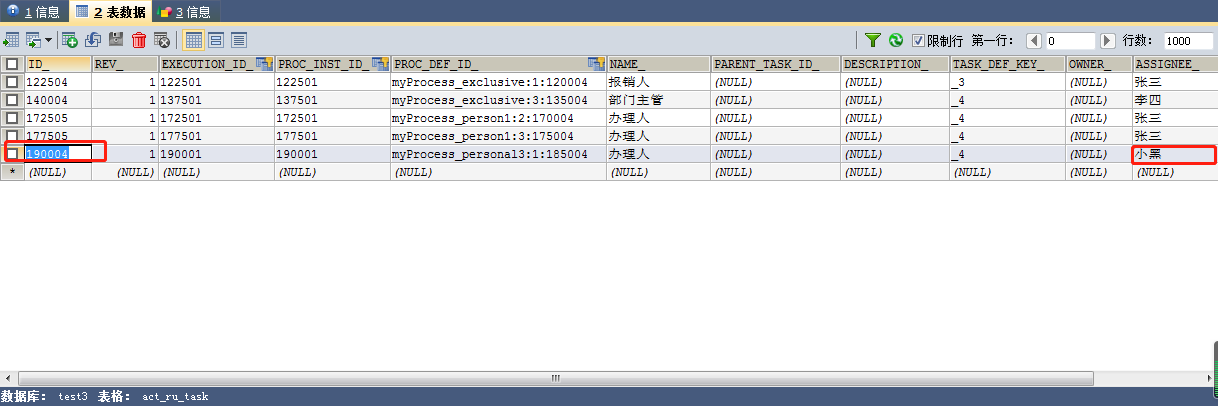Check the row checkbox for ID 122504
The width and height of the screenshot is (1218, 406).
(x=12, y=82)
